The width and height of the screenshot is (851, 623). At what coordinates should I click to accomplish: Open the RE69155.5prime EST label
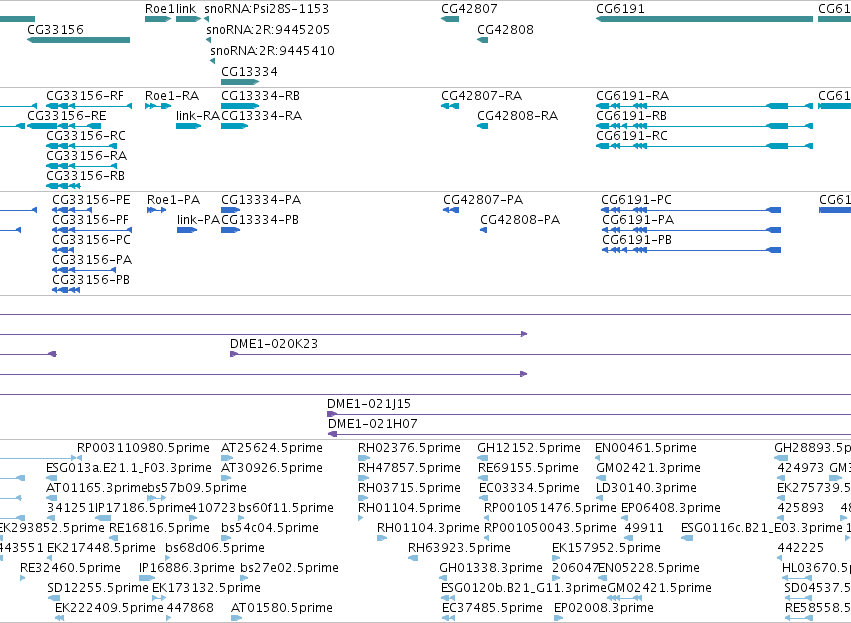pyautogui.click(x=528, y=468)
